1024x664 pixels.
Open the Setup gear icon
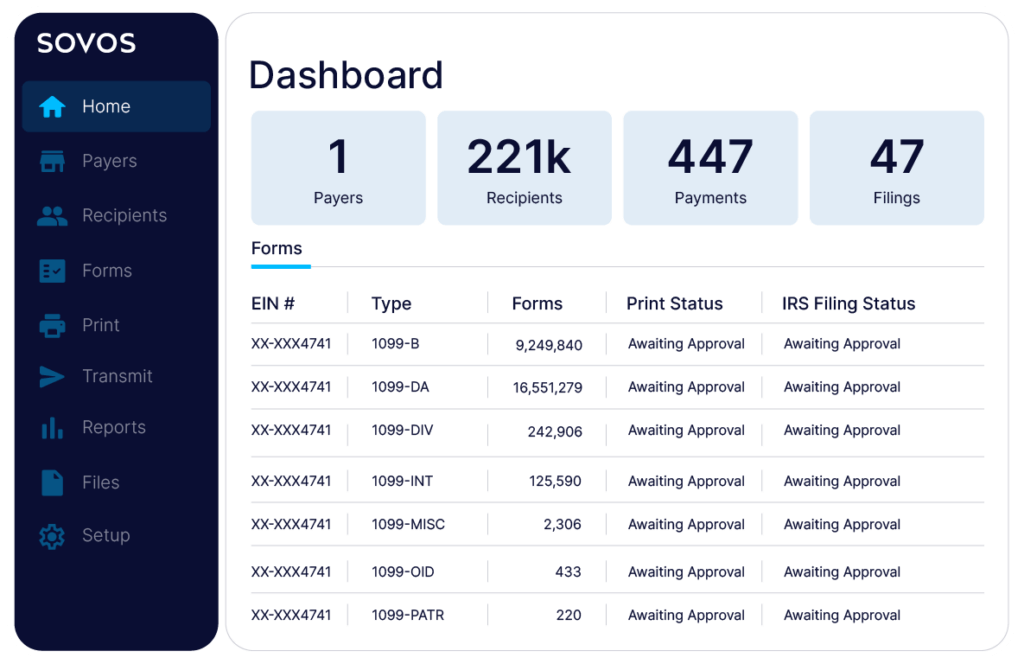point(52,536)
